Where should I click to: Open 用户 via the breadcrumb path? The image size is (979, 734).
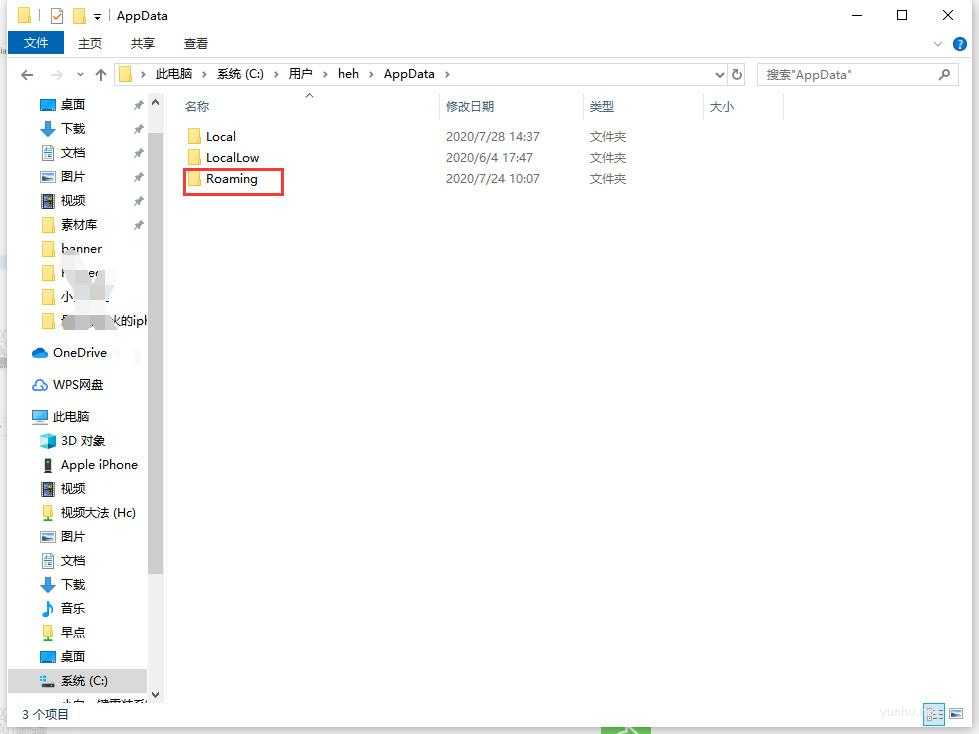pos(300,73)
